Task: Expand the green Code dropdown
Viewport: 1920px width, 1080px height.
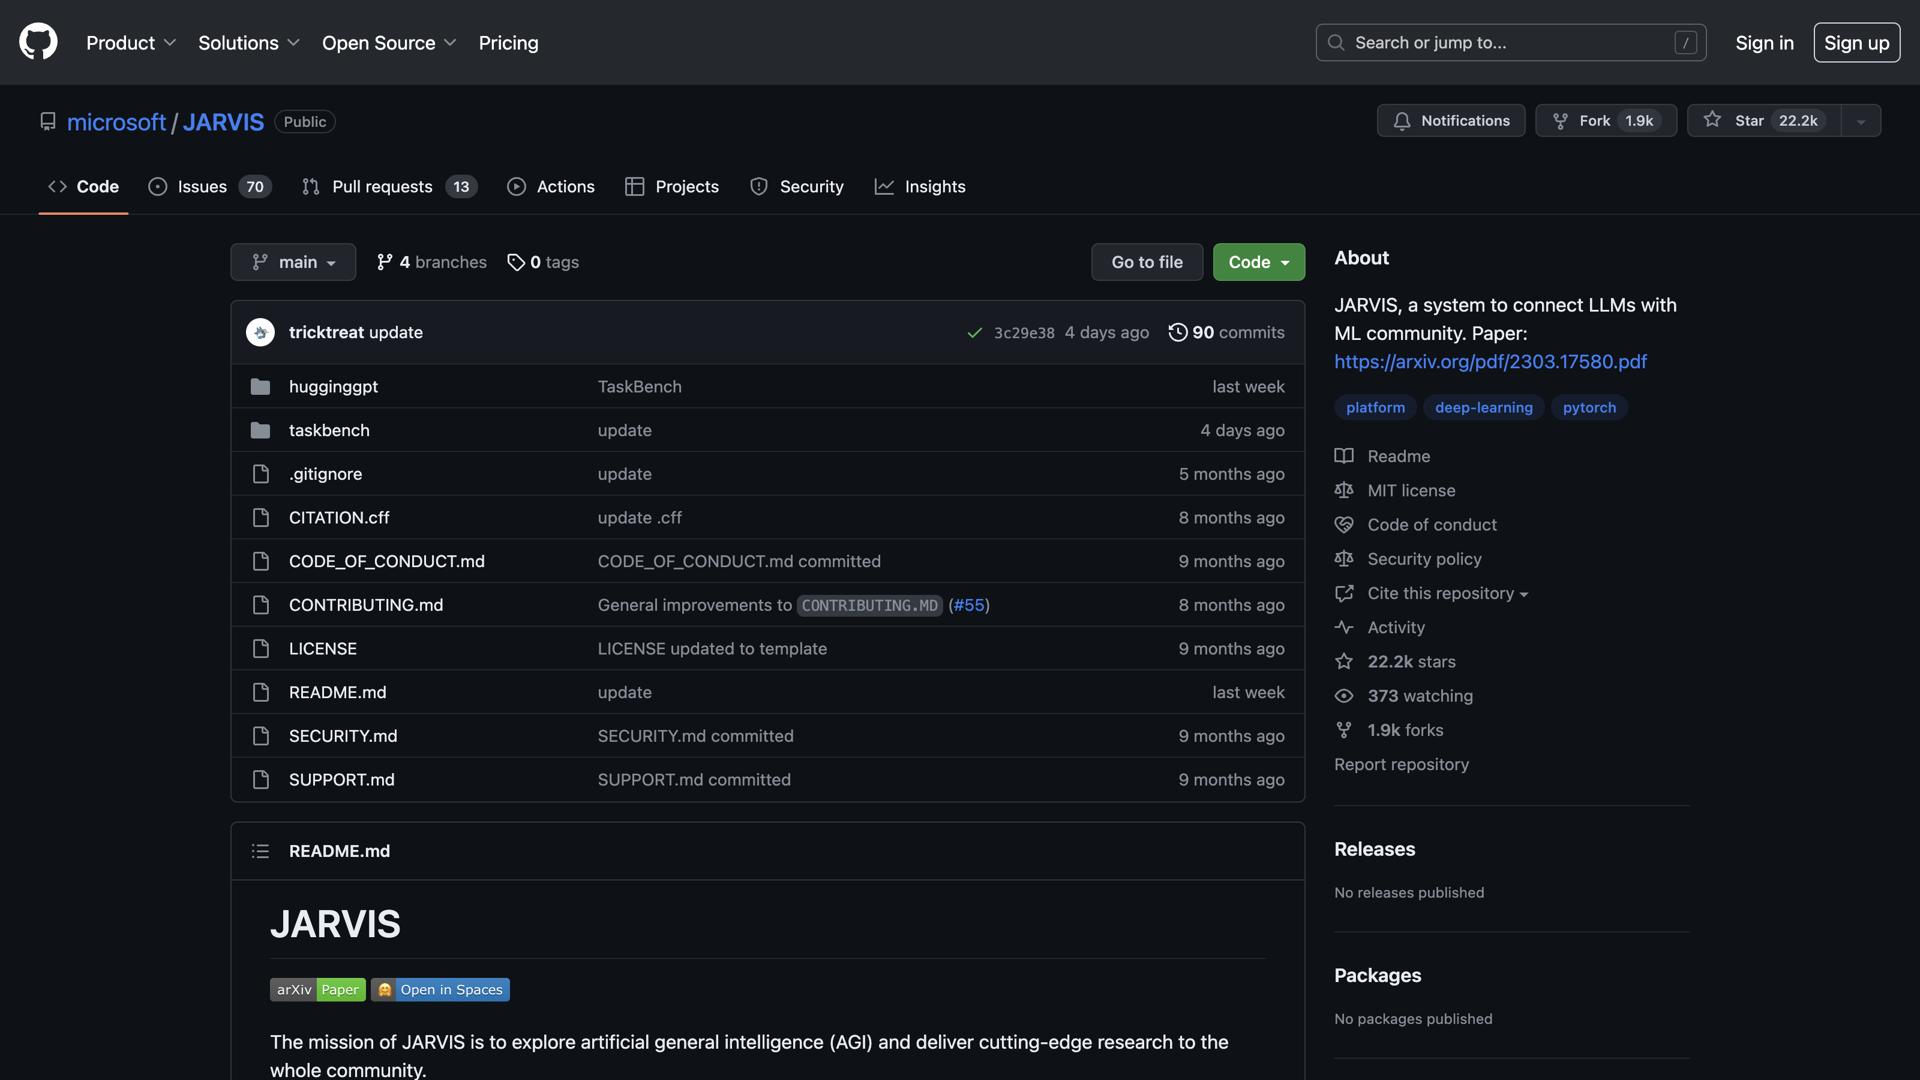Action: click(1258, 262)
